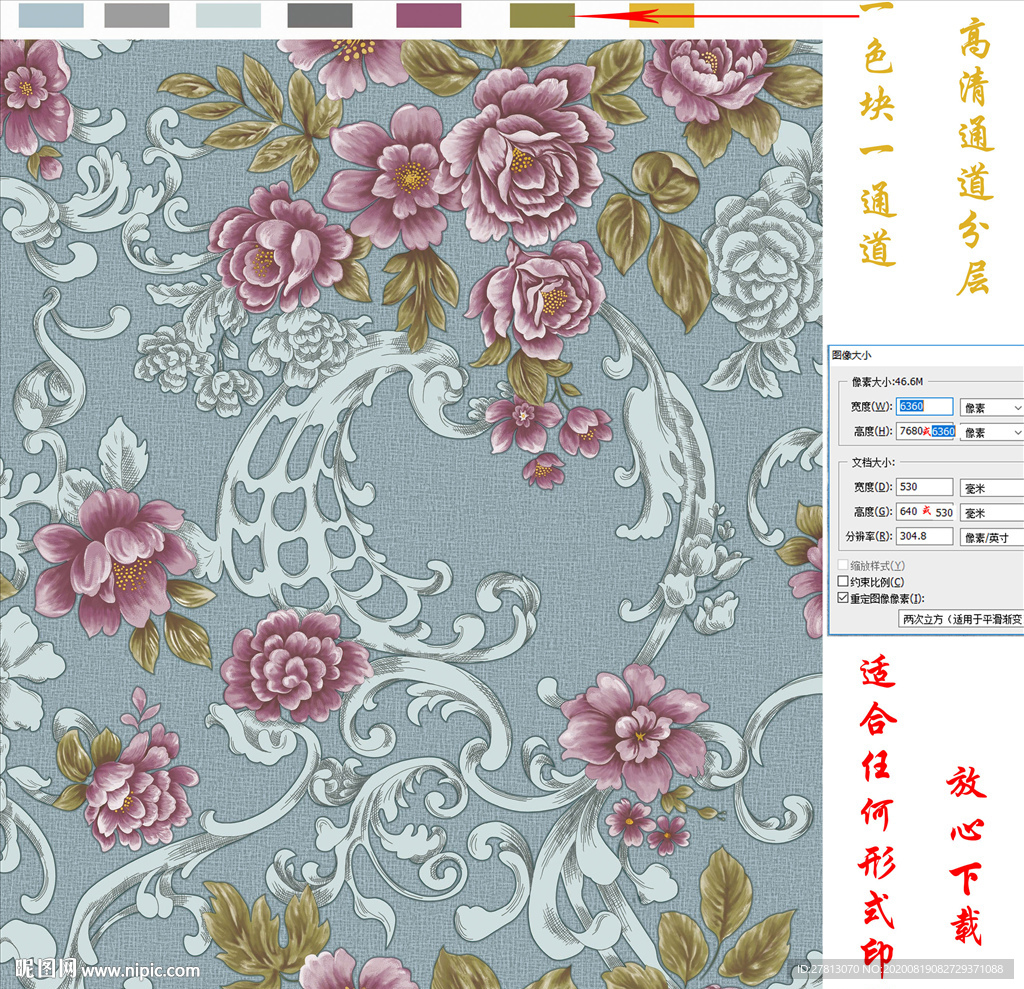Pick the pale mint color swatch
This screenshot has height=989, width=1024.
point(228,15)
